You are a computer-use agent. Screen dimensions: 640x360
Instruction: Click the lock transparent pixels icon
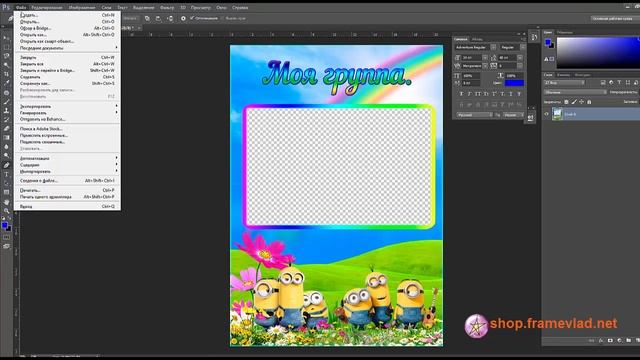coord(566,102)
